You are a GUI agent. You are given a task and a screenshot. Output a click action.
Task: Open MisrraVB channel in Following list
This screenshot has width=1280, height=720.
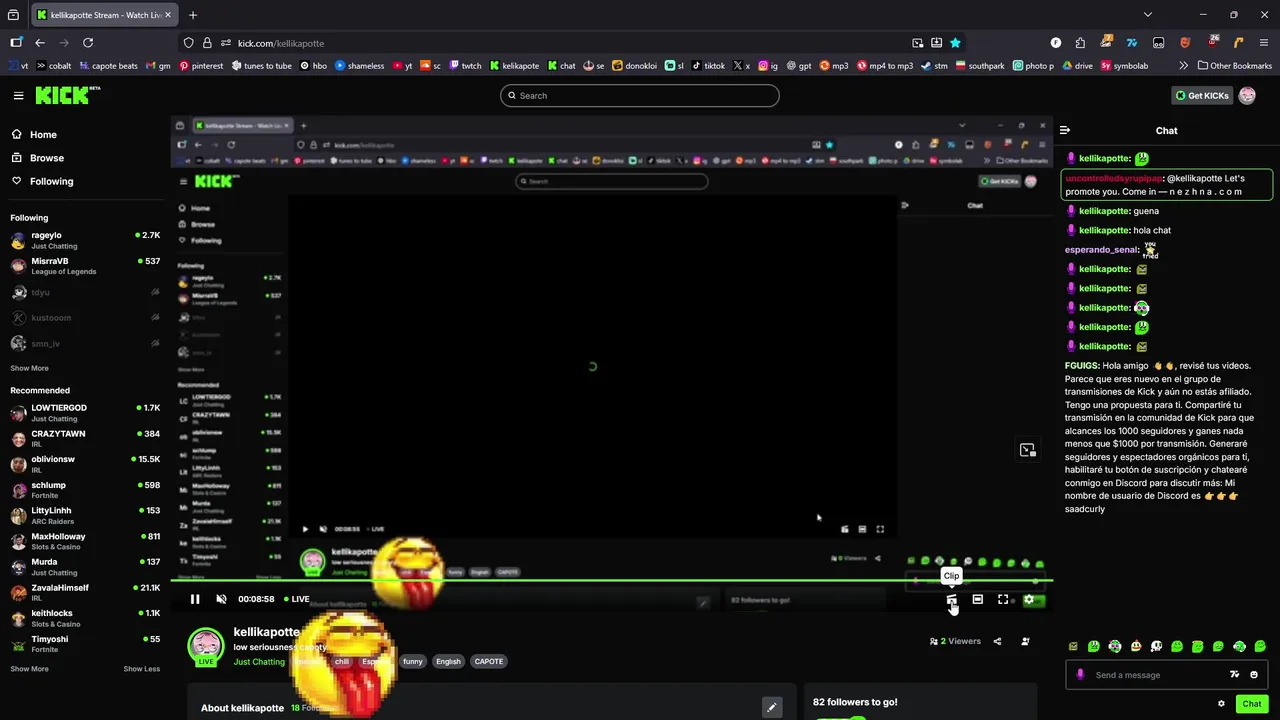pos(85,266)
